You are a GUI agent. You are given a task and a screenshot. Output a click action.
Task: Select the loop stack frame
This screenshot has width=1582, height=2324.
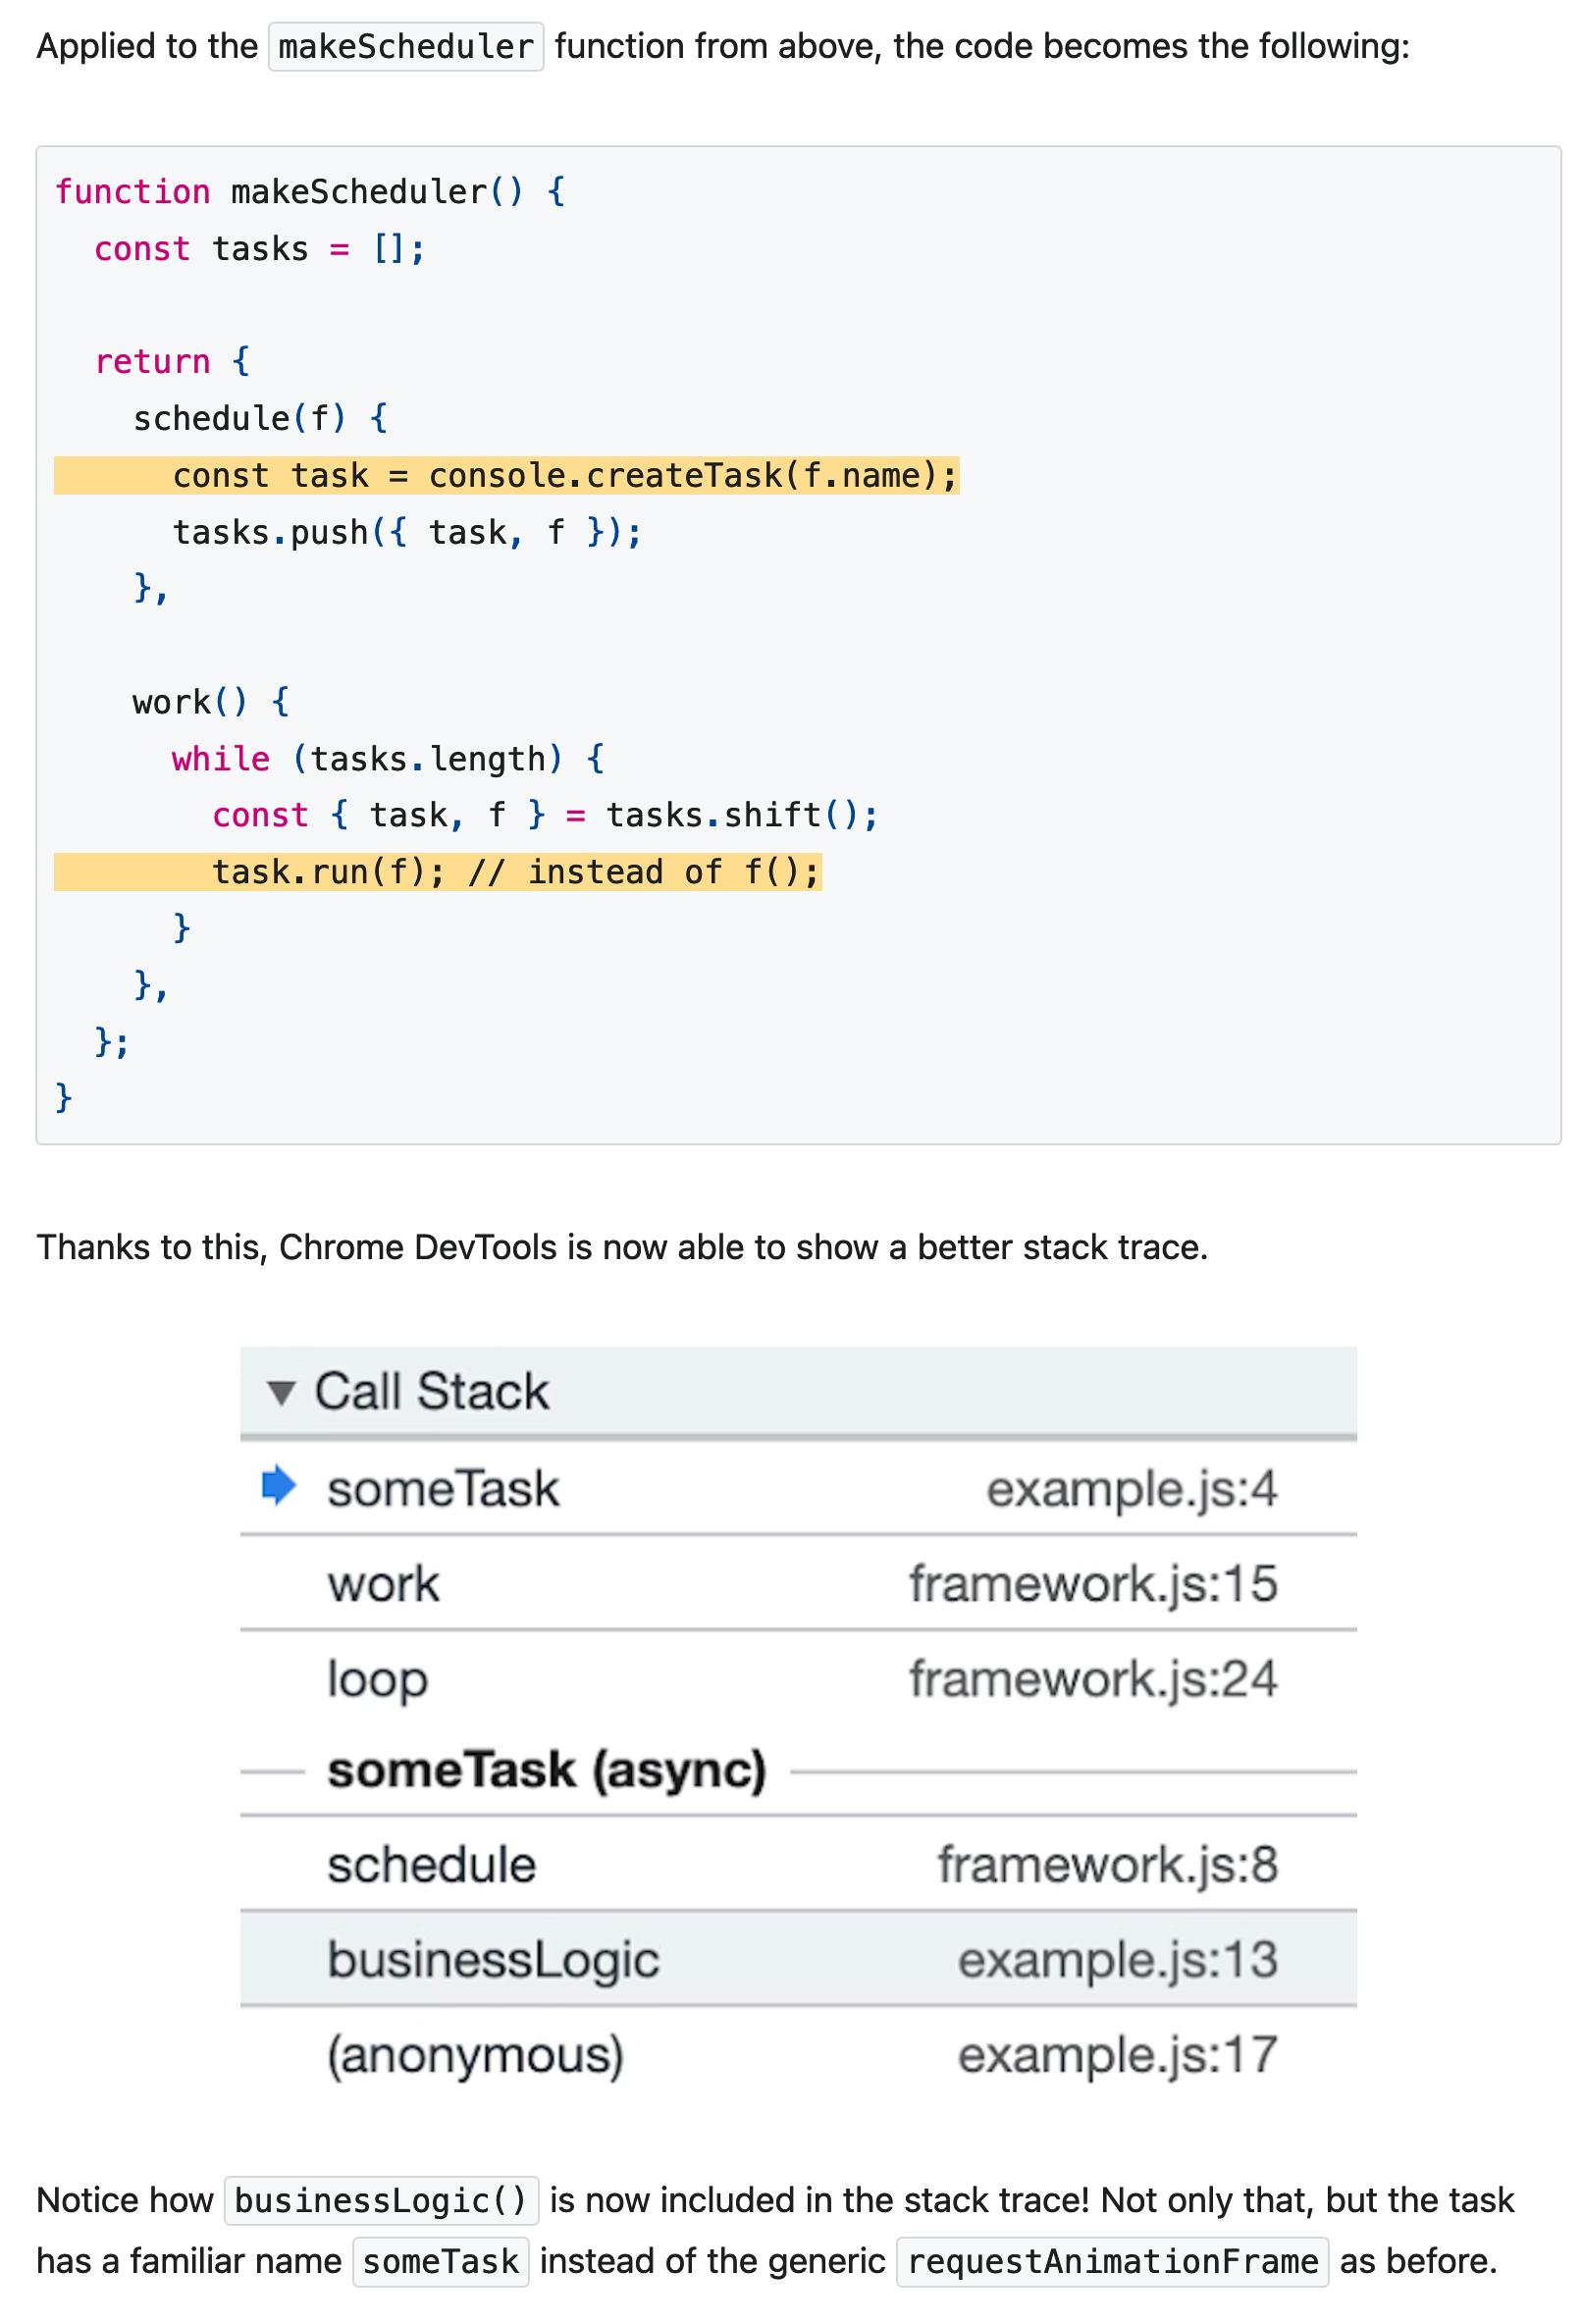pos(376,1679)
